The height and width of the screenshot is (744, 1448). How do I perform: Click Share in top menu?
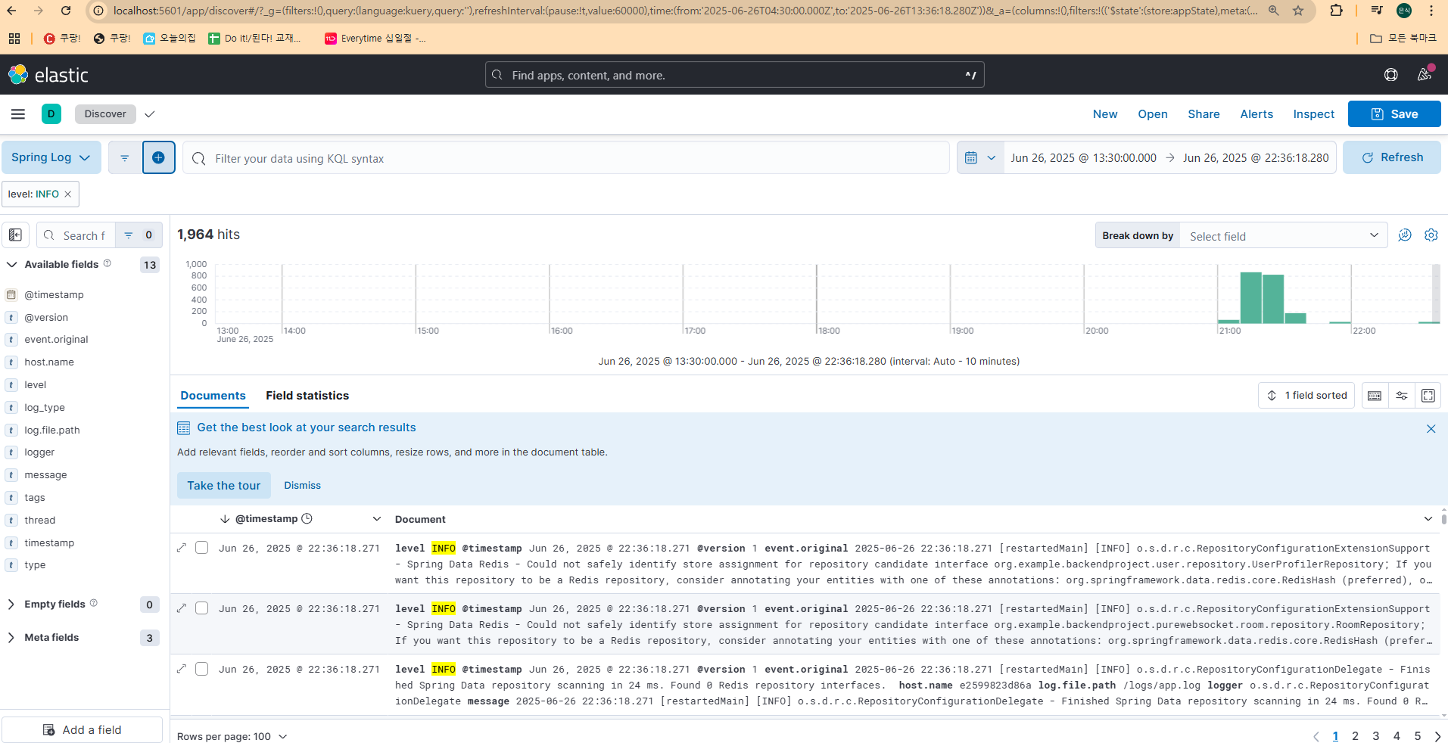(1204, 114)
